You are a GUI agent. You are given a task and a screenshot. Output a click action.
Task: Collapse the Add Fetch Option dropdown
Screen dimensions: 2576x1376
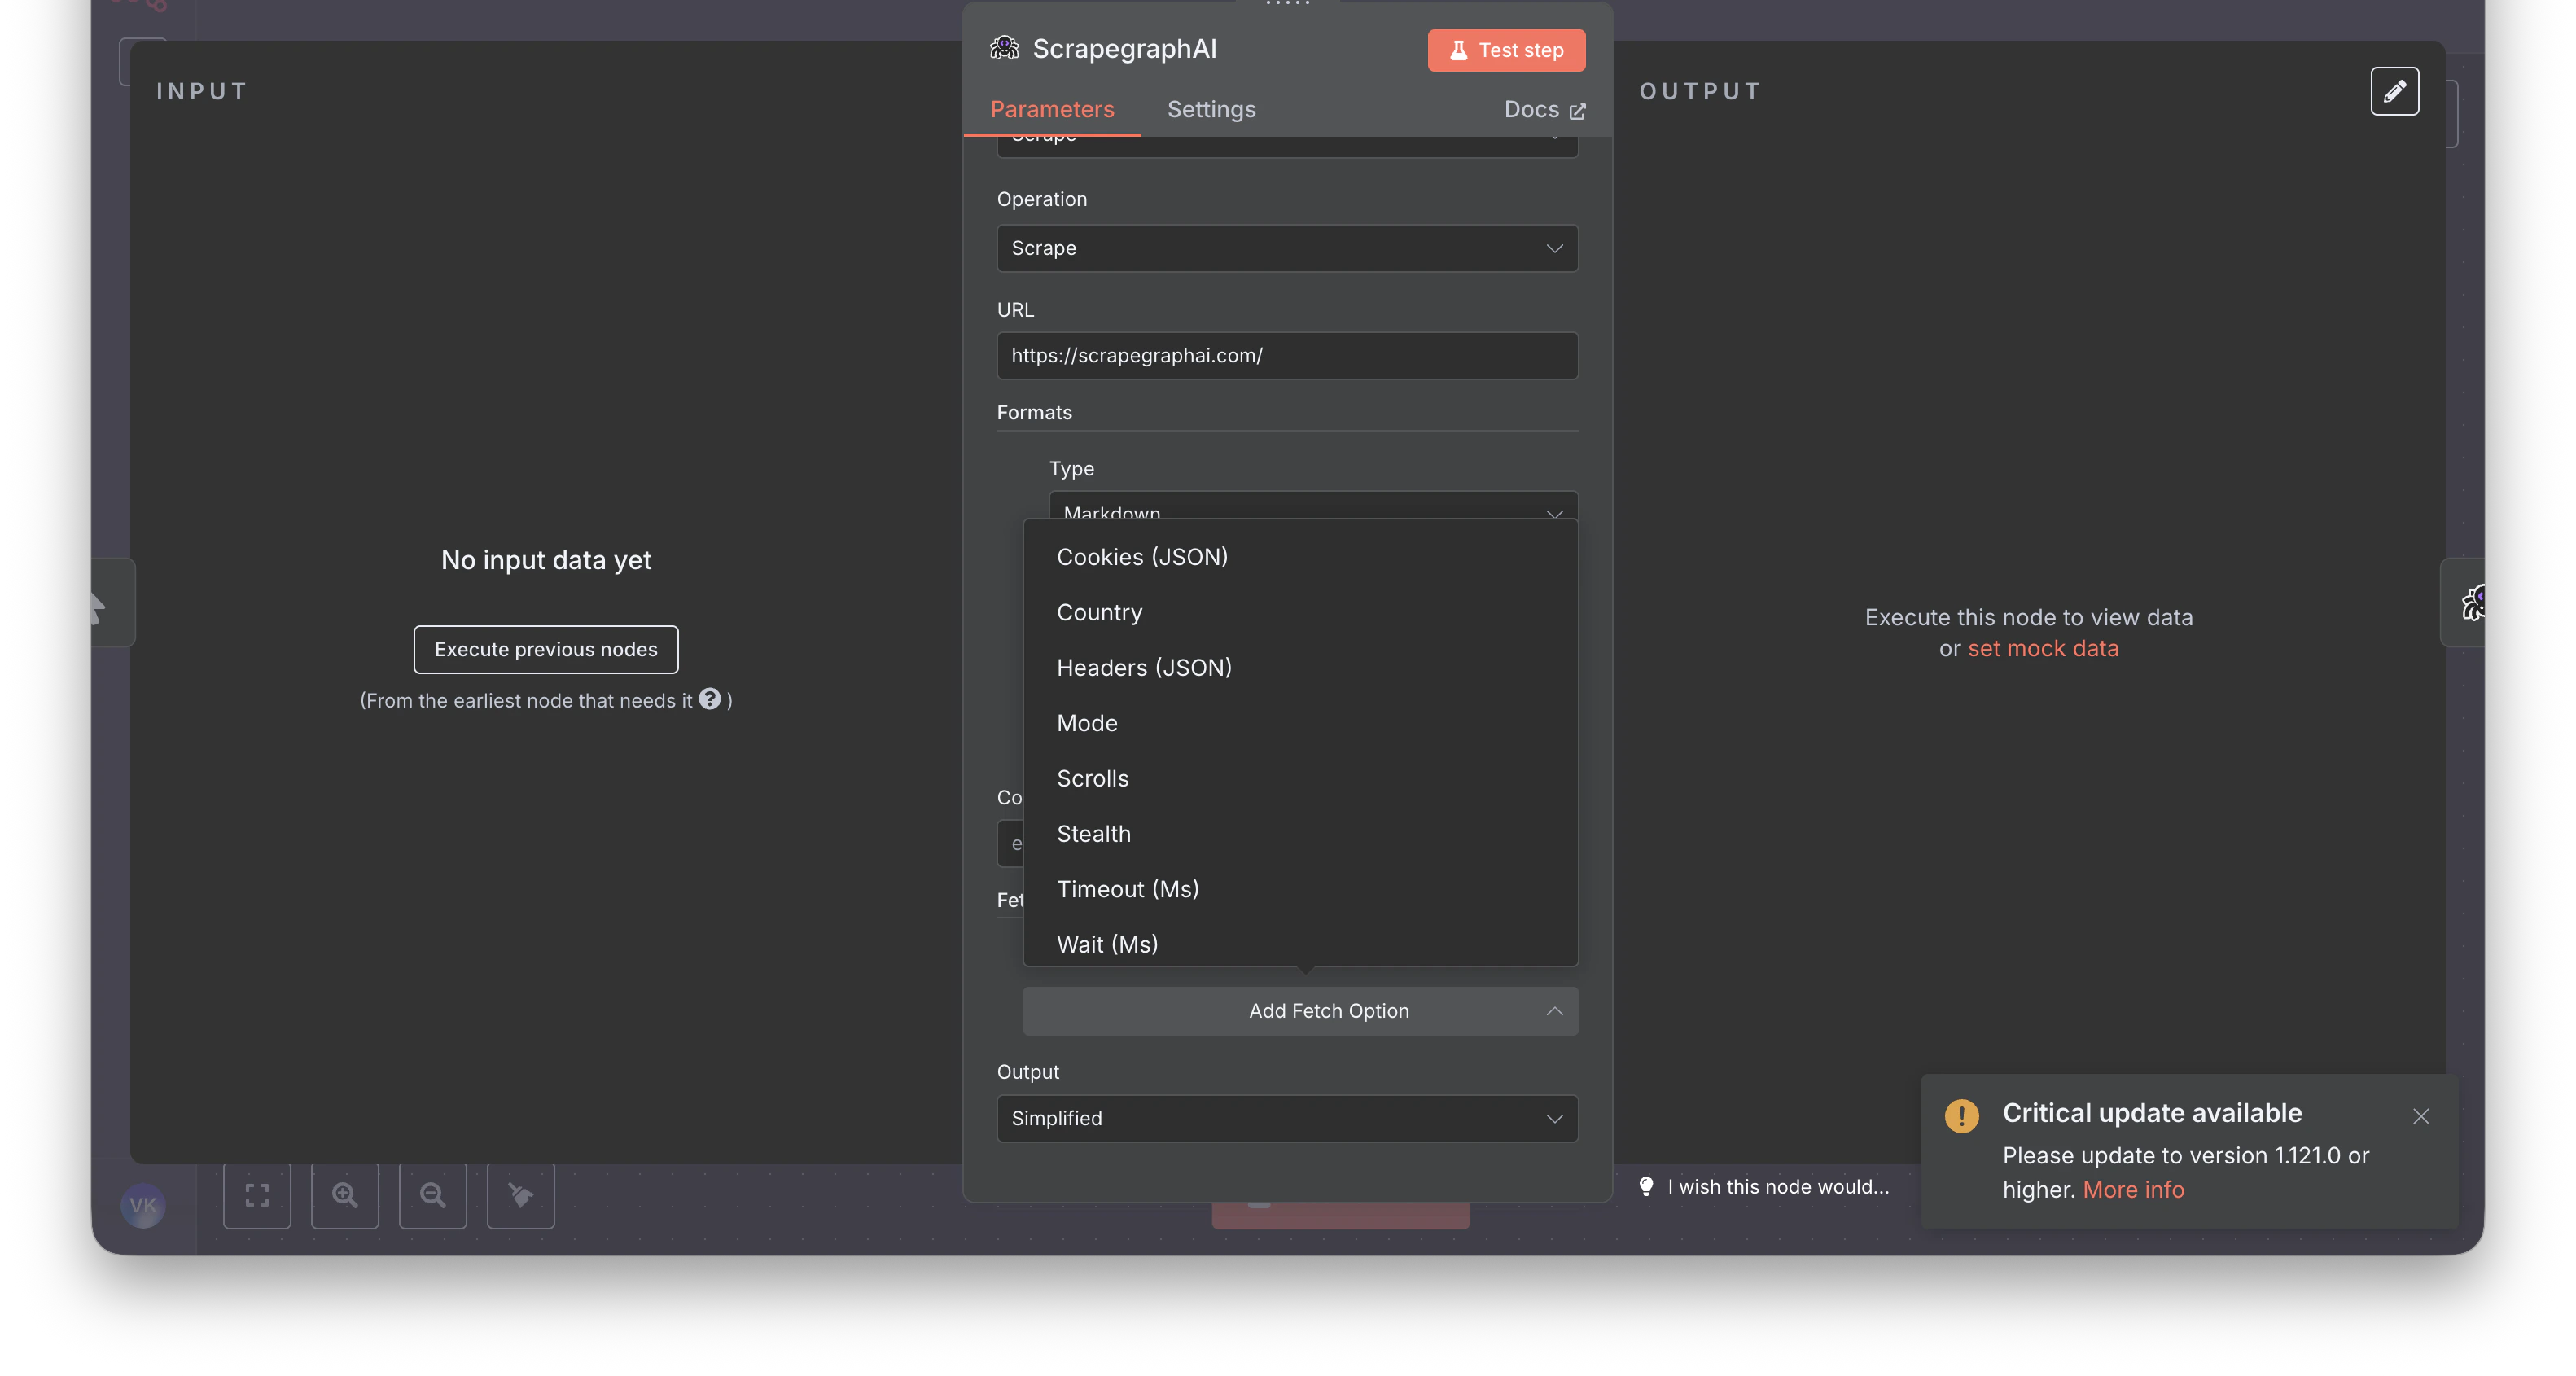pos(1300,1011)
